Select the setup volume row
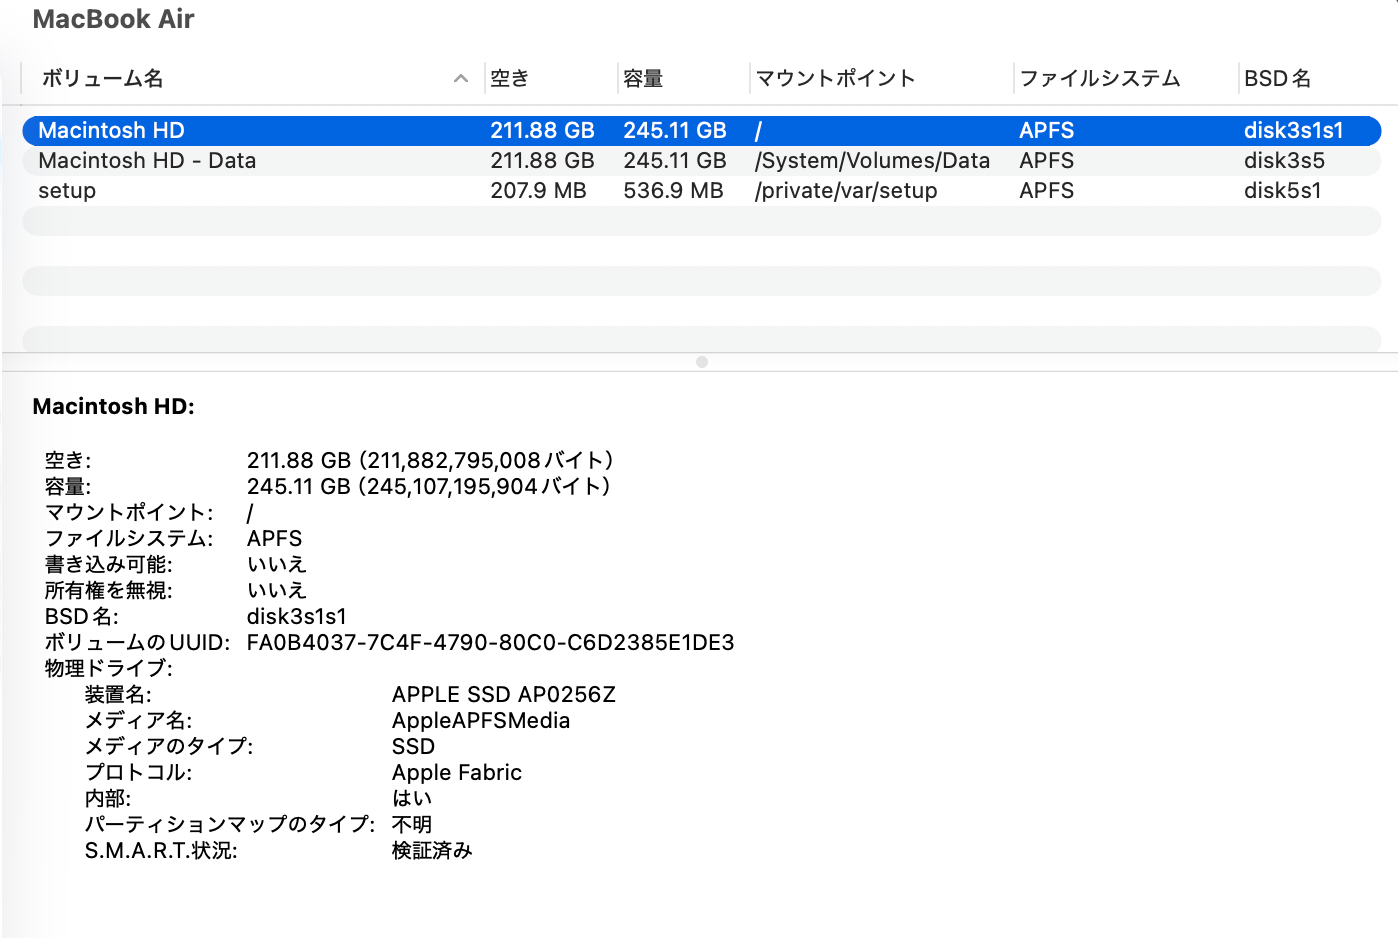1398x938 pixels. point(66,190)
